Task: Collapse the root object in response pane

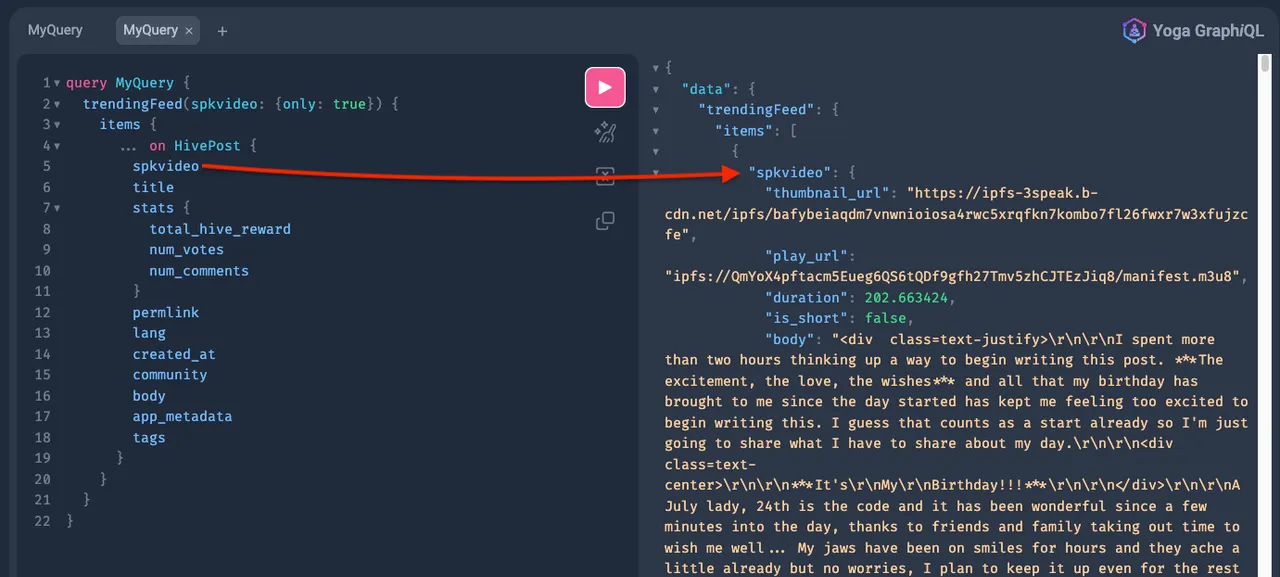Action: [x=655, y=68]
